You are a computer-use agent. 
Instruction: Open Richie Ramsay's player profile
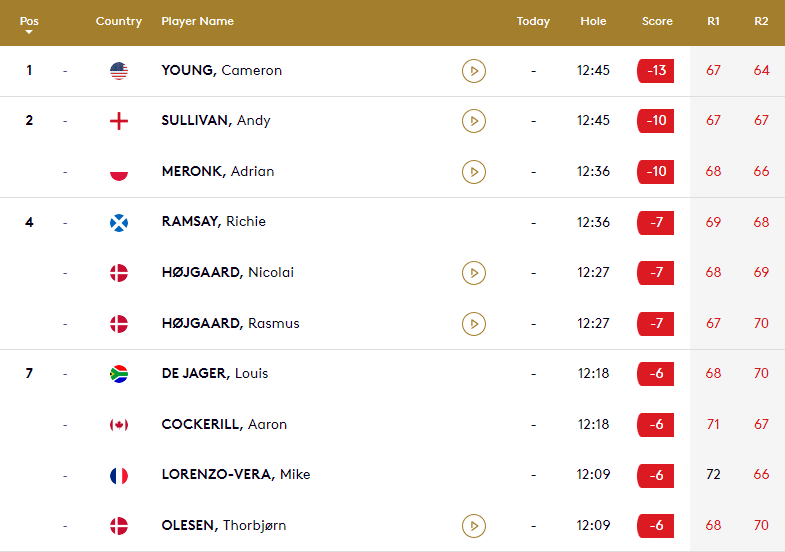point(213,222)
